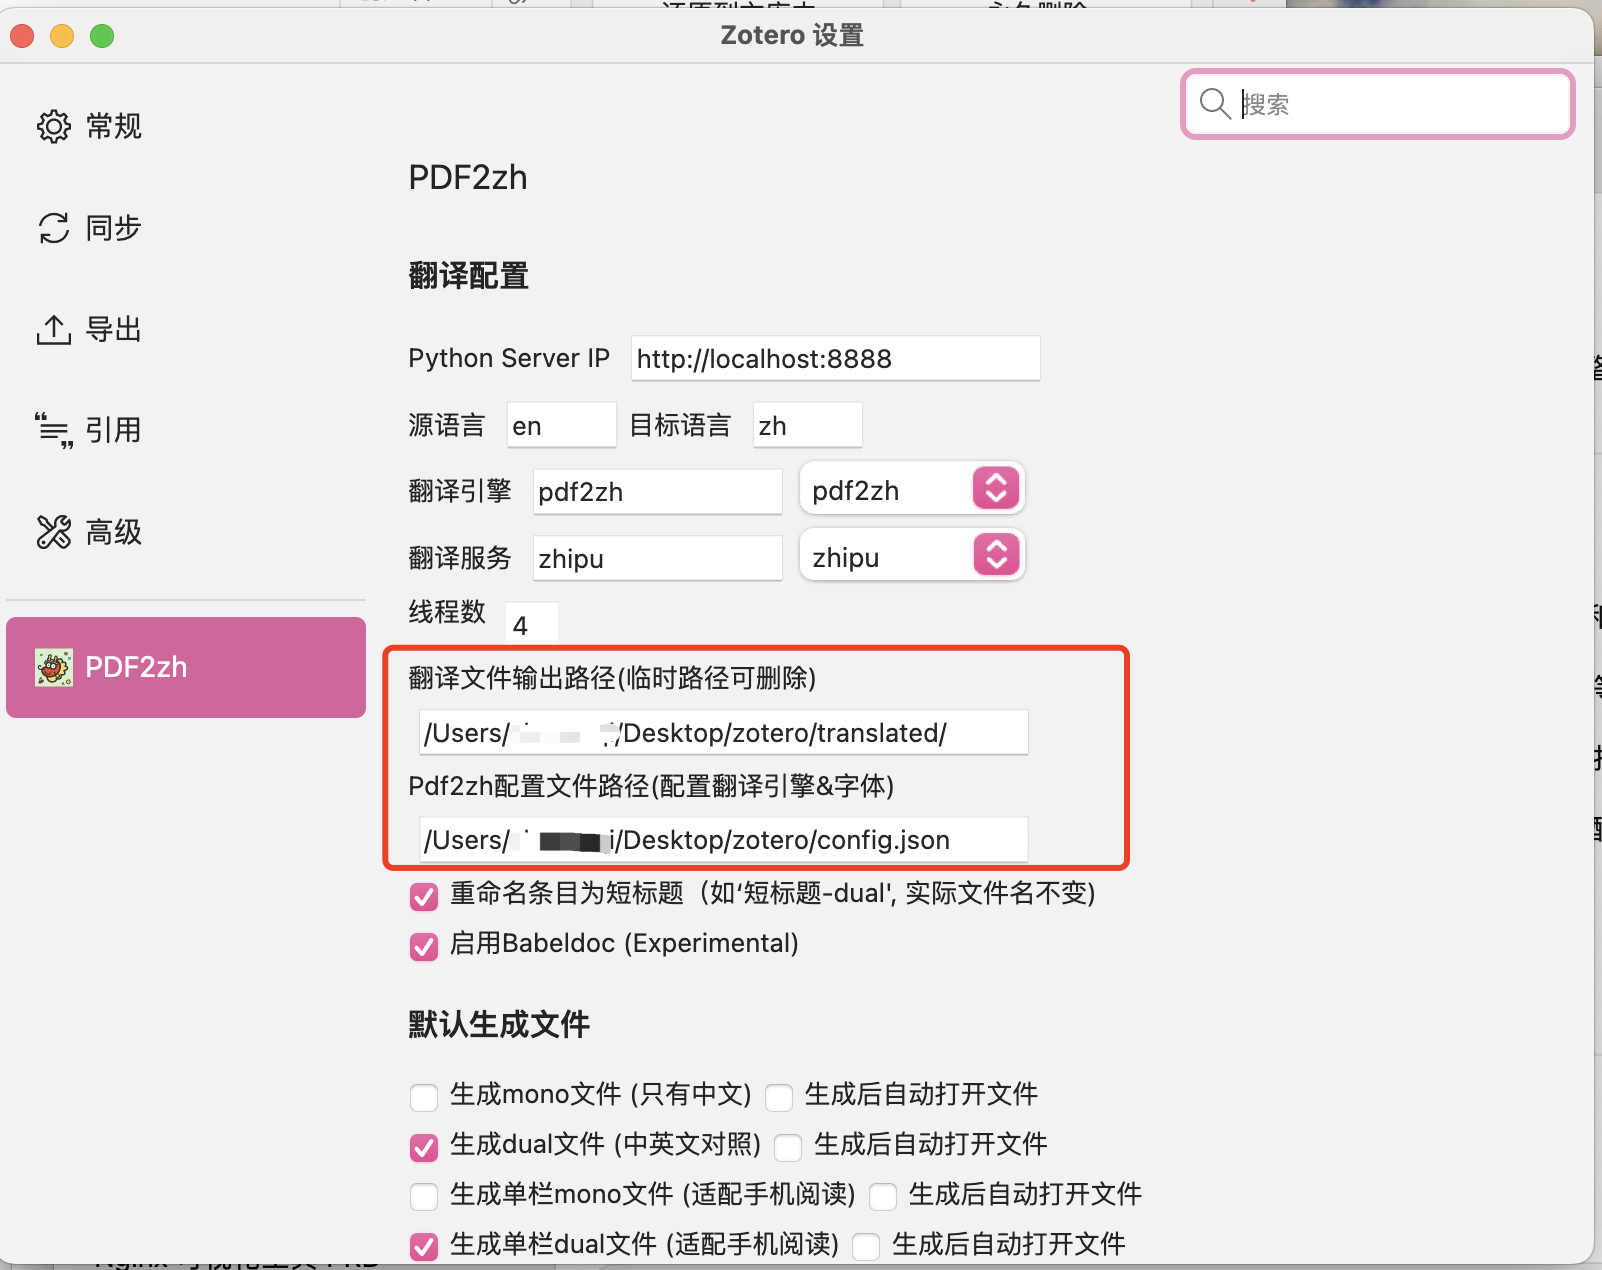
Task: Toggle 重命名条目为短标题 checkbox
Action: [x=424, y=896]
